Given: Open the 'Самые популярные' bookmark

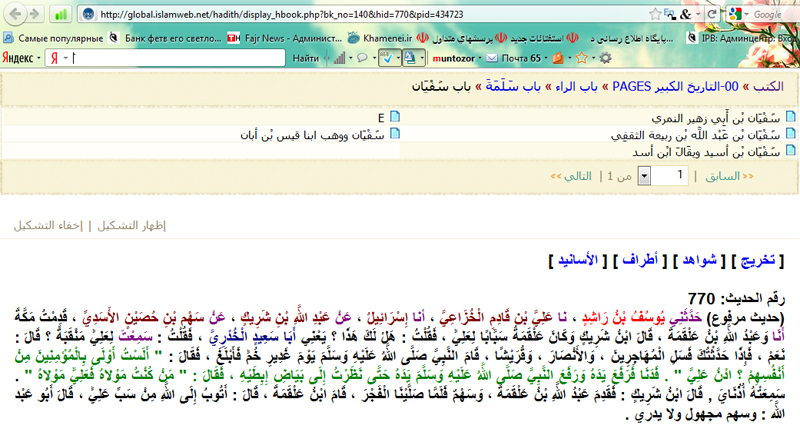Looking at the screenshot, I should [53, 38].
